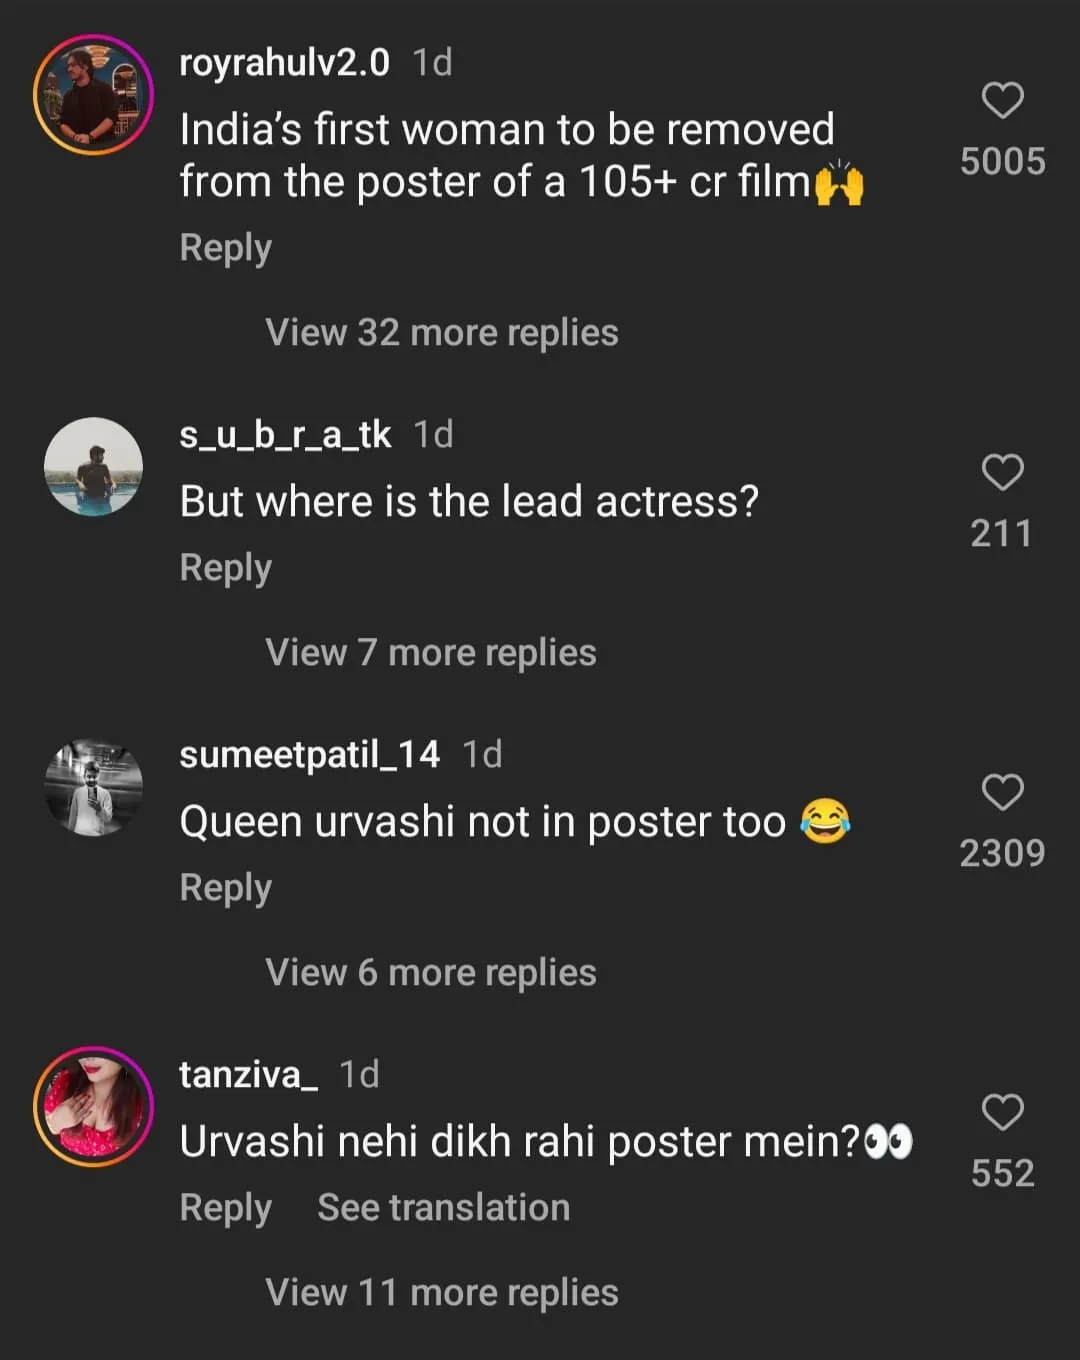Click 'See translation' under tanziva_'s comment
Screen dimensions: 1080x1360
(x=443, y=1208)
